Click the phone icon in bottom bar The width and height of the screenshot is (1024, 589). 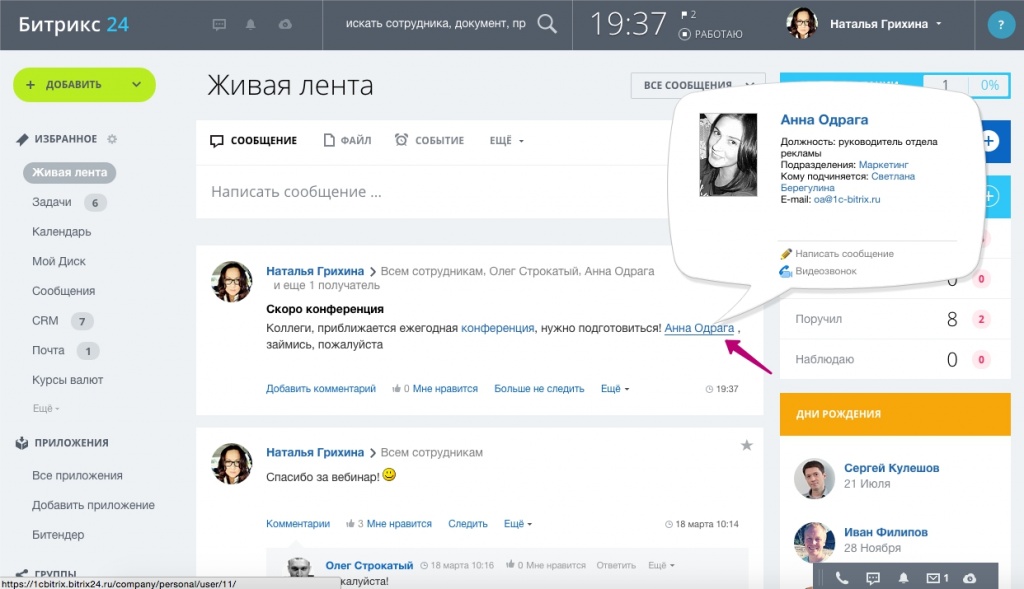(x=842, y=578)
